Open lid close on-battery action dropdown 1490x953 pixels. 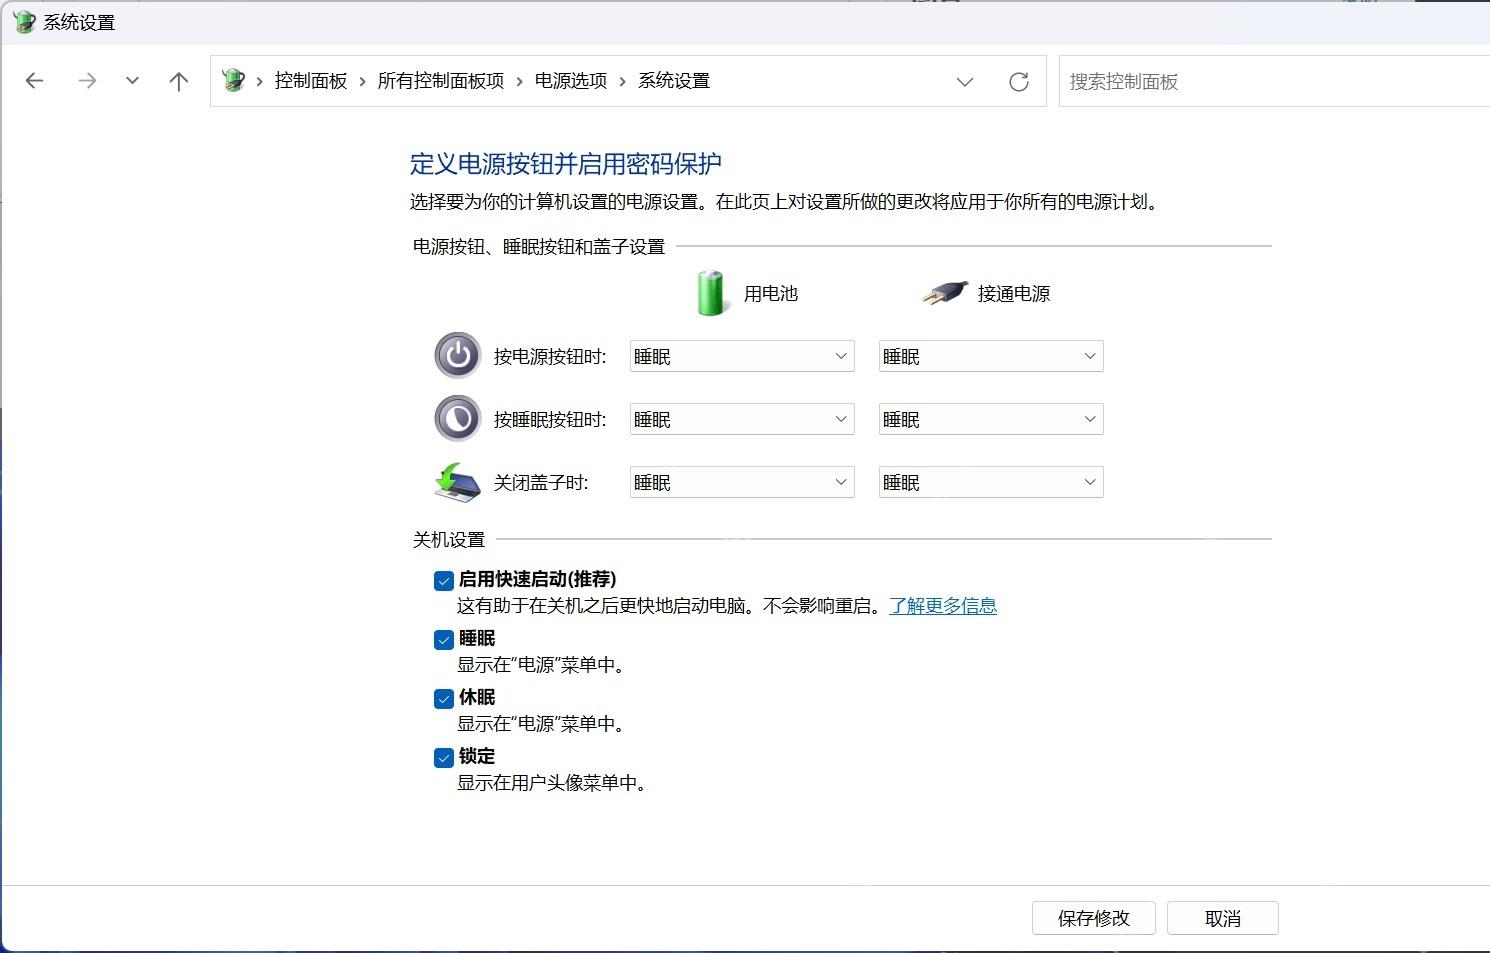742,482
